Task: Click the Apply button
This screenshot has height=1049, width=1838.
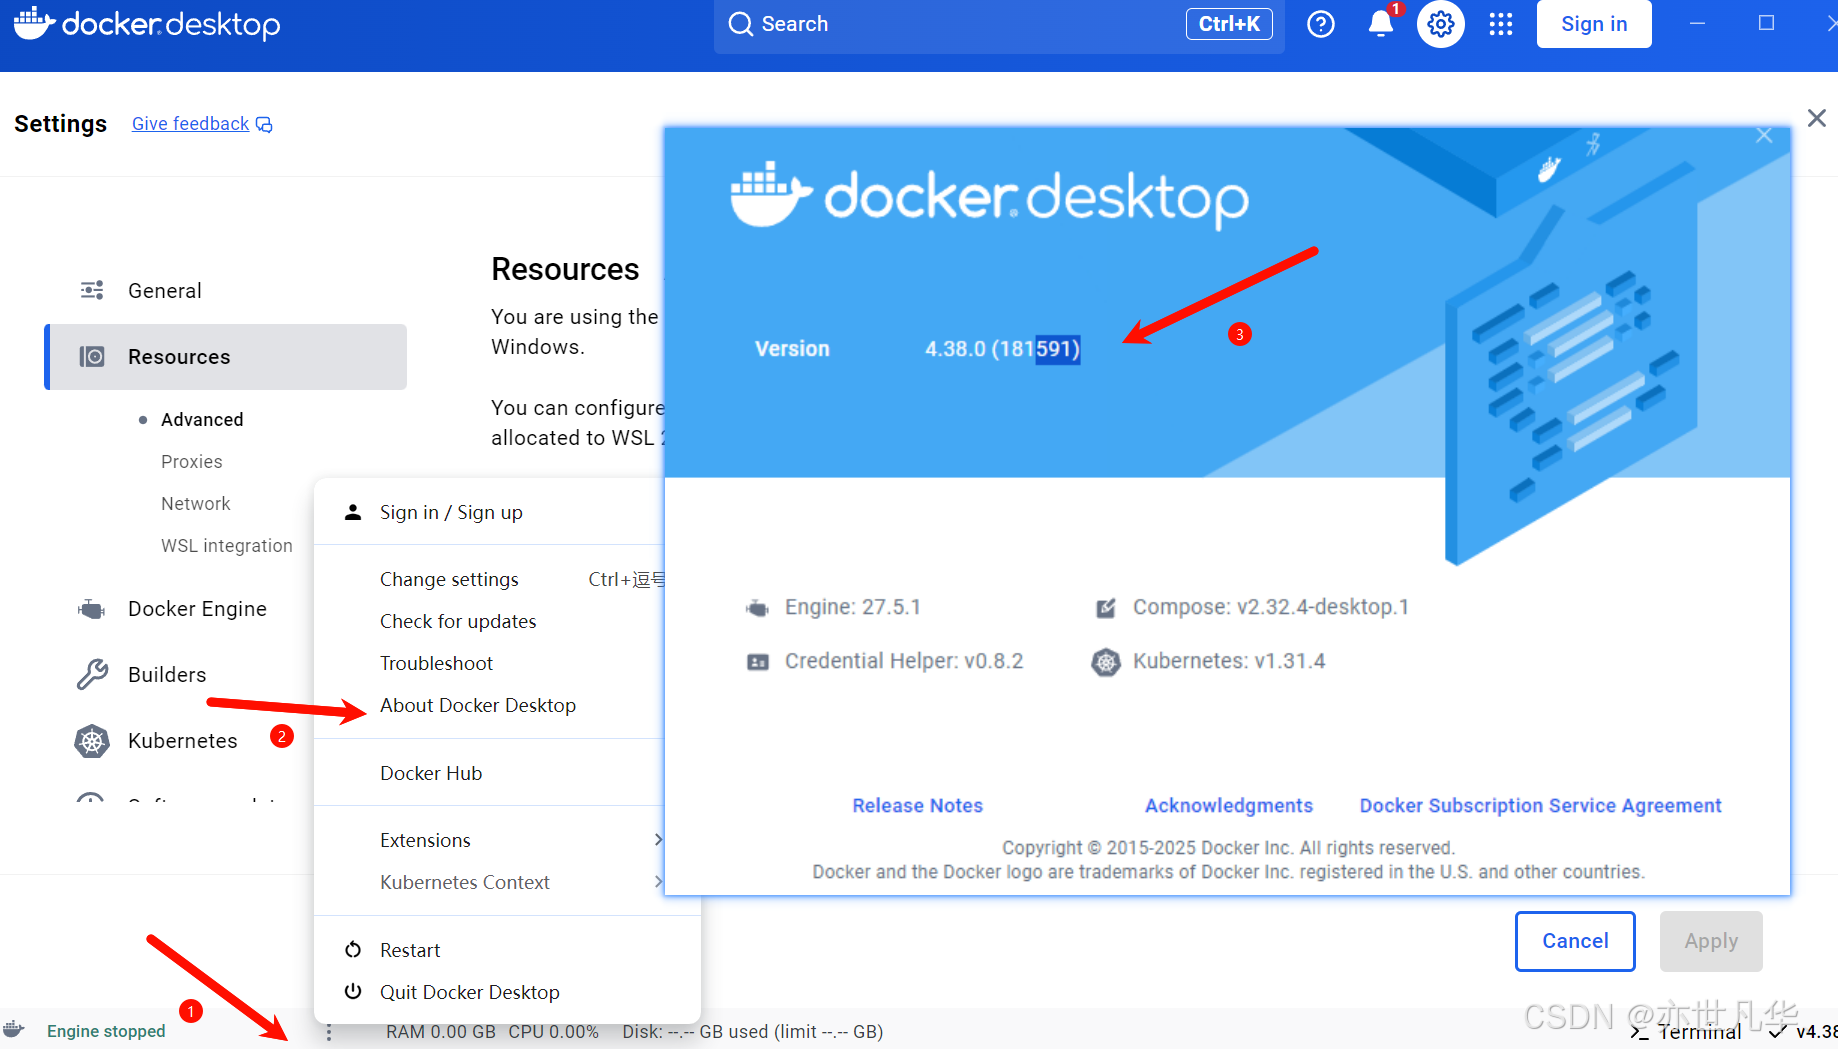Action: point(1711,941)
